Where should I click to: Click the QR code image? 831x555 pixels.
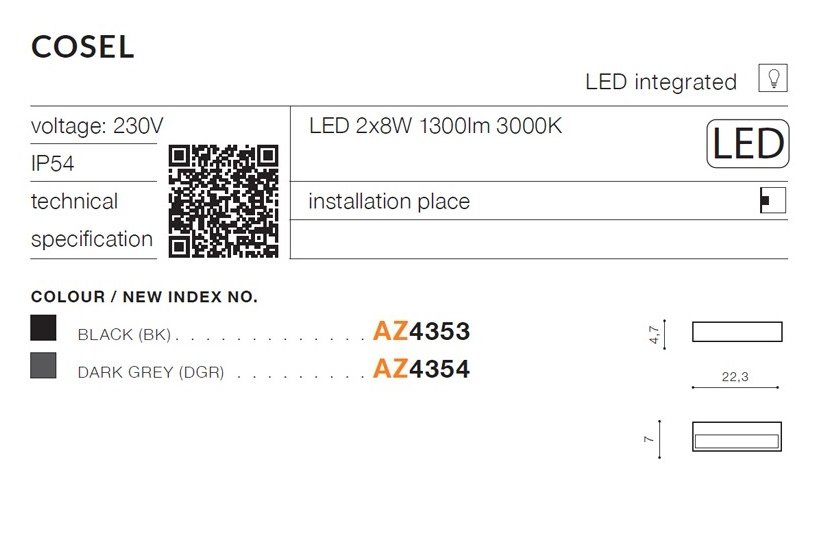point(223,201)
